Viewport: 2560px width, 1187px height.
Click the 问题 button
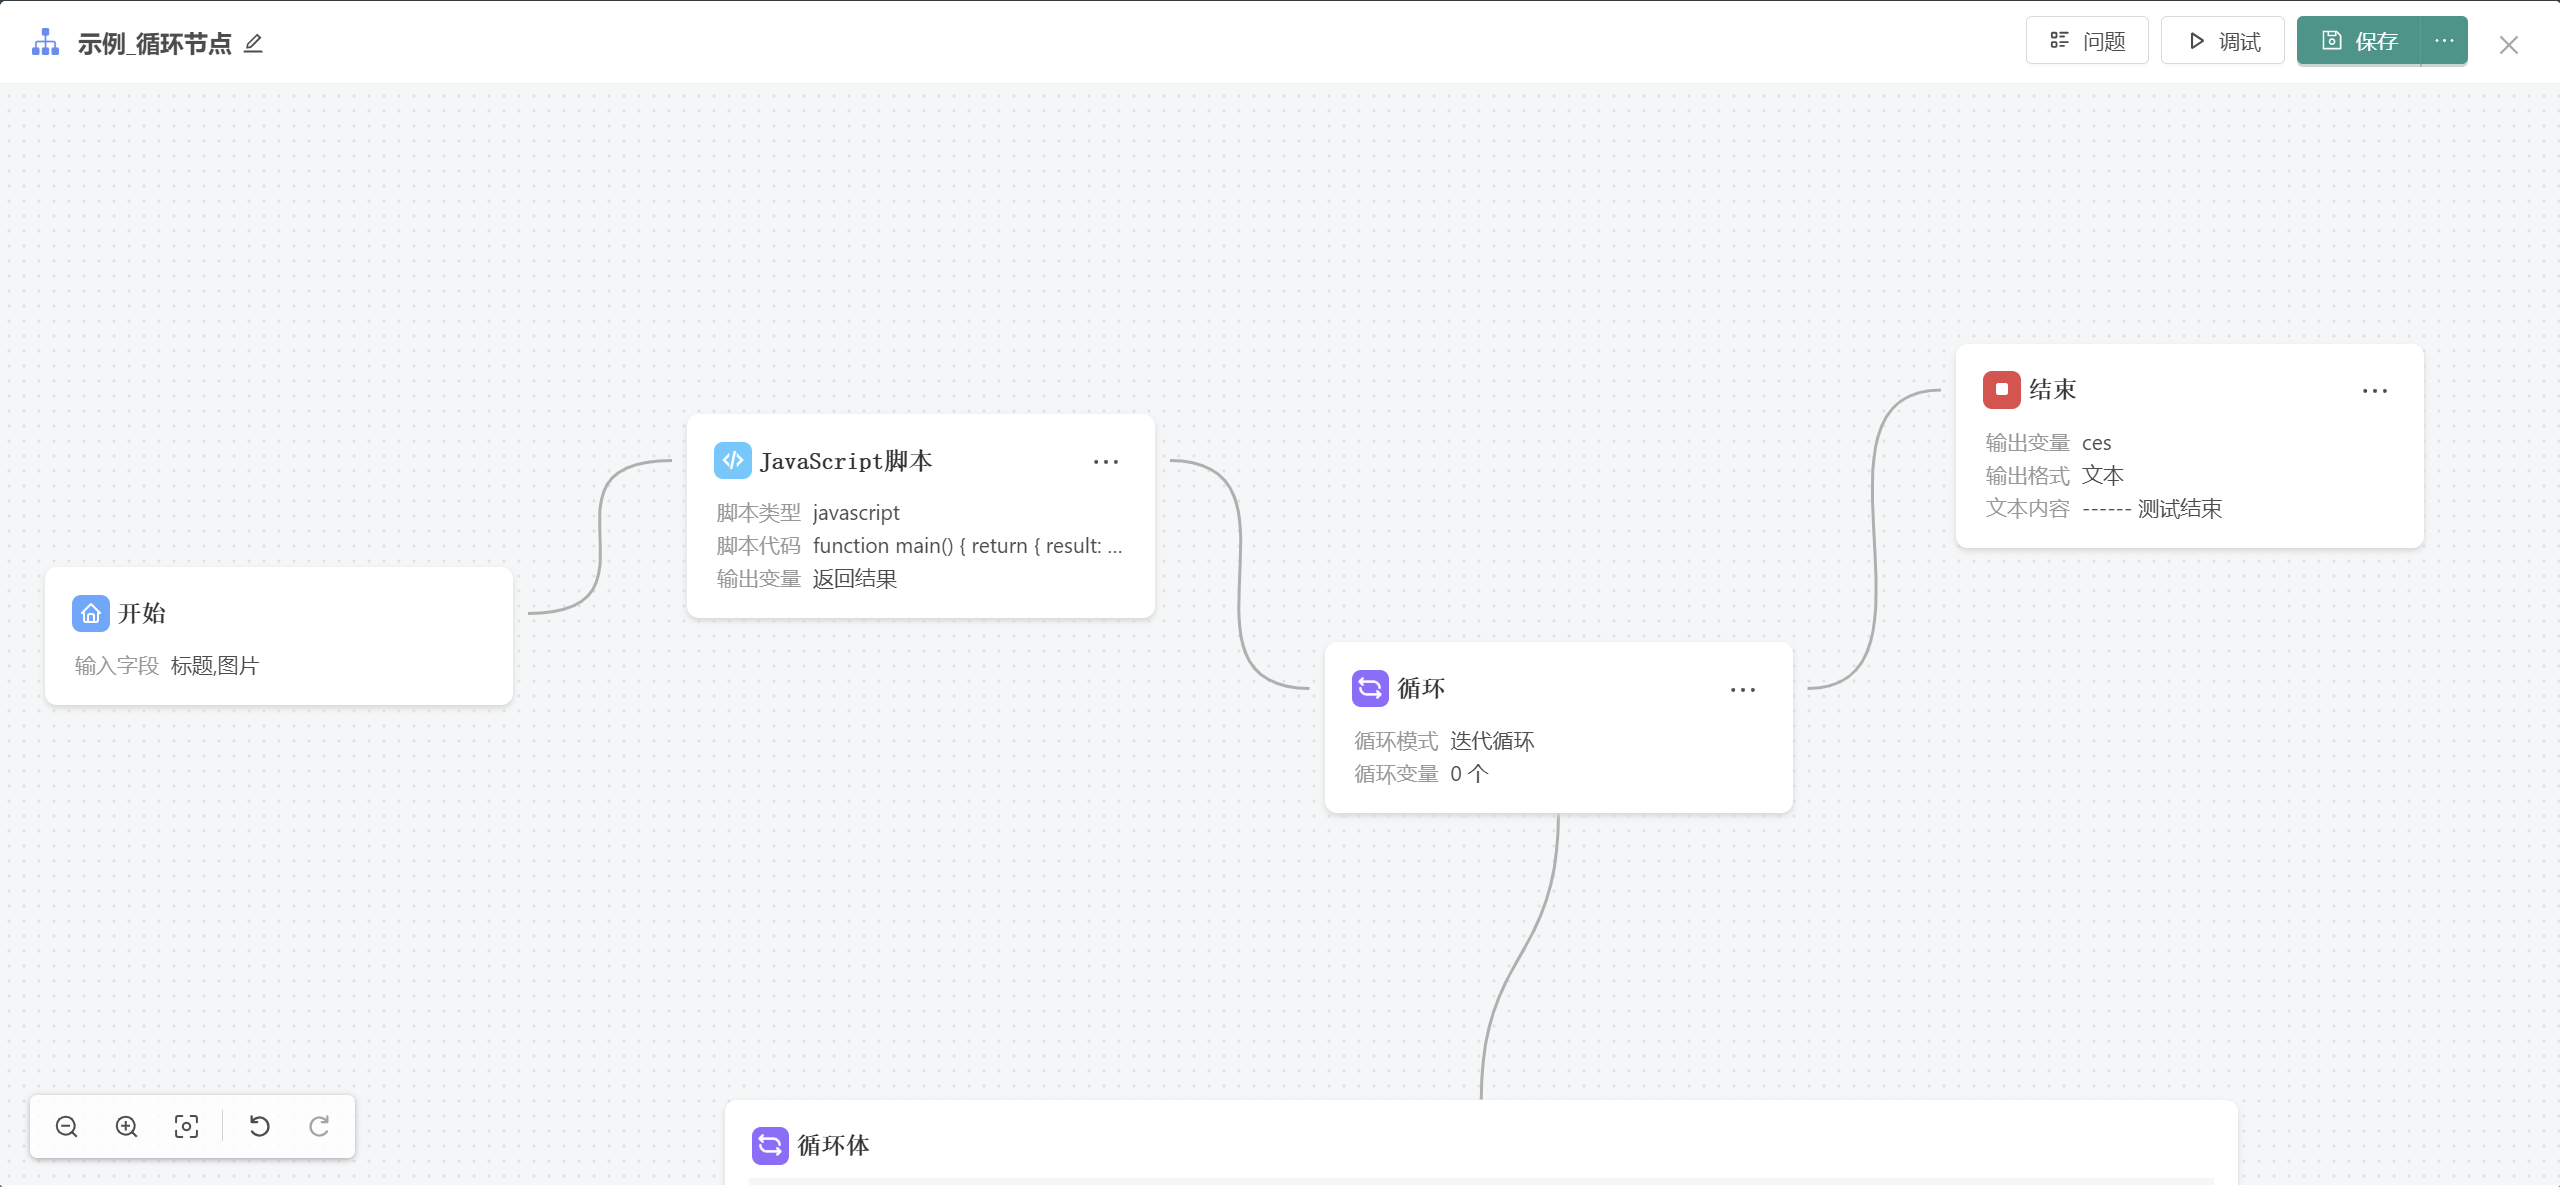[2087, 41]
